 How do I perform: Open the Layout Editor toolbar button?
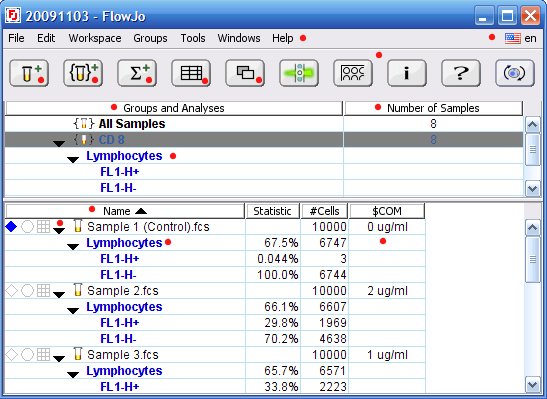click(245, 73)
